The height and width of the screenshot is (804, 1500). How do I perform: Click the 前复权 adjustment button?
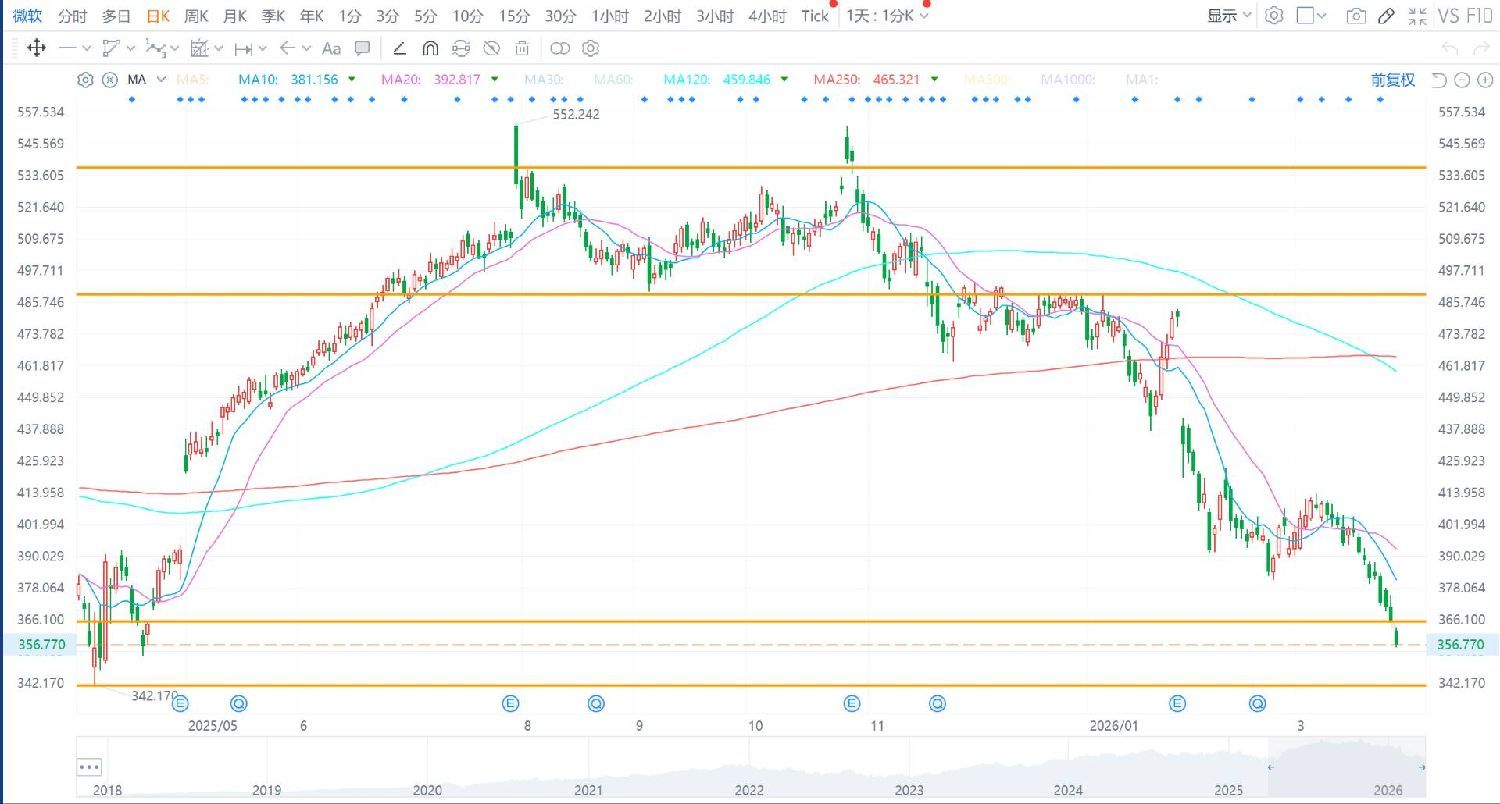click(1392, 80)
